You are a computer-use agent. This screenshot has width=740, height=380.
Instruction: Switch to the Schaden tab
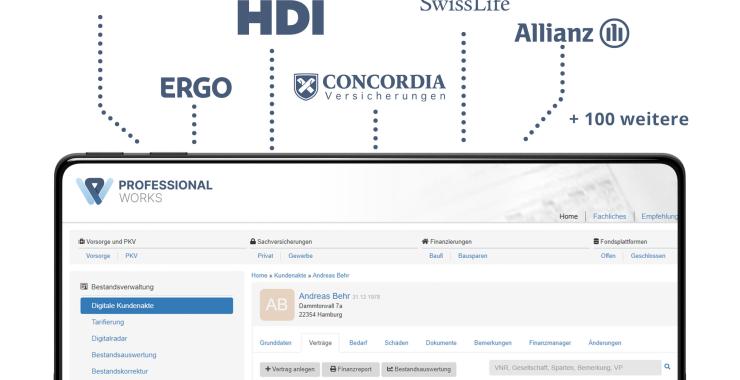(x=396, y=343)
